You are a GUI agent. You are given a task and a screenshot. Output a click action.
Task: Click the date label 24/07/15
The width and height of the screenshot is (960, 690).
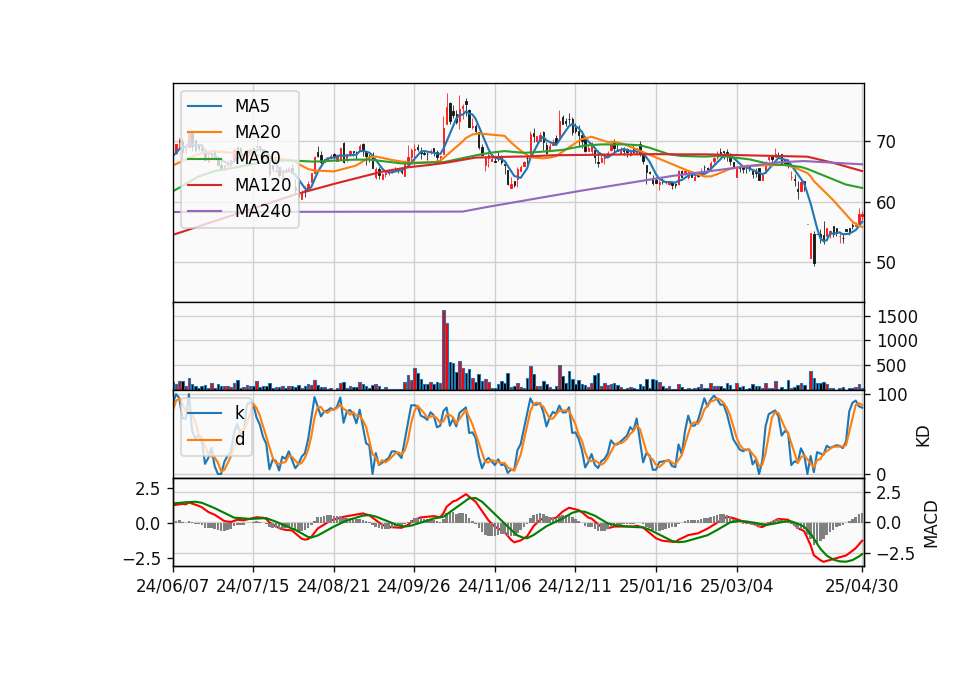[x=253, y=586]
